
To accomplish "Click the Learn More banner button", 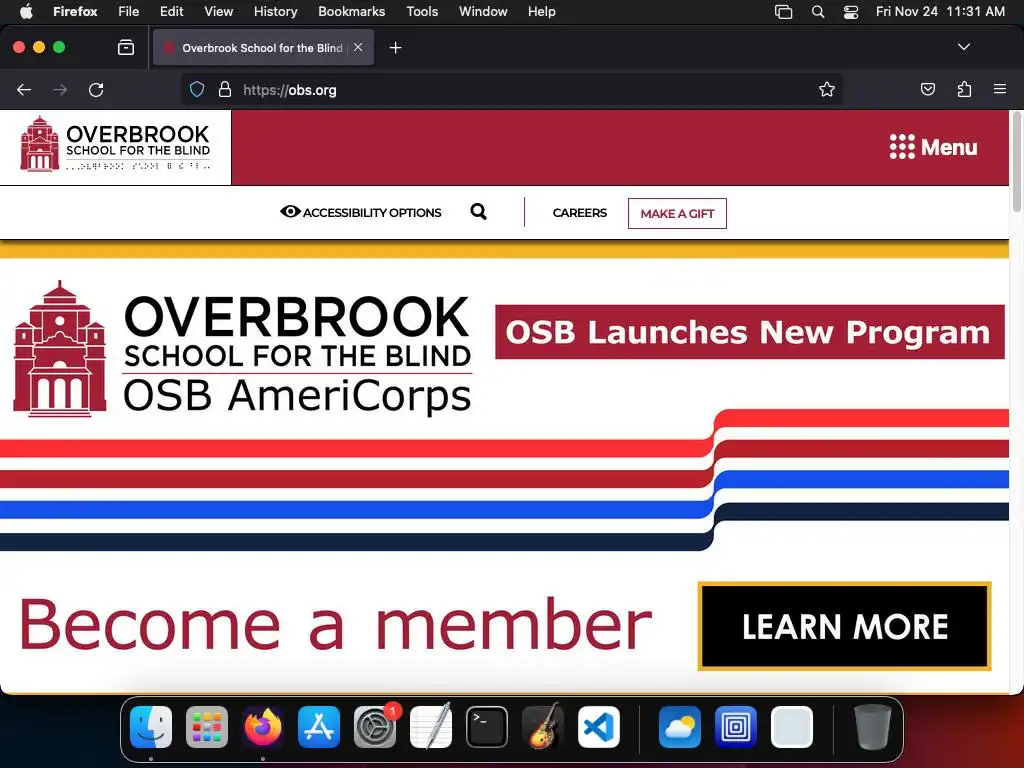I will coord(844,626).
